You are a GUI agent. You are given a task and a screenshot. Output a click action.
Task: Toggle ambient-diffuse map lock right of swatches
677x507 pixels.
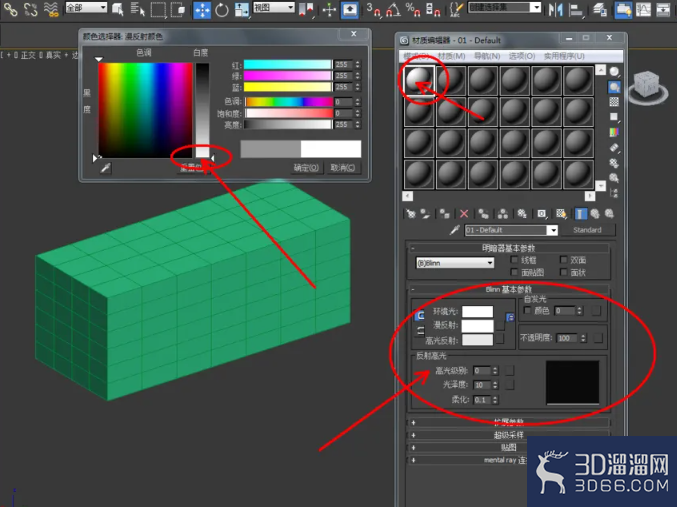(x=510, y=318)
